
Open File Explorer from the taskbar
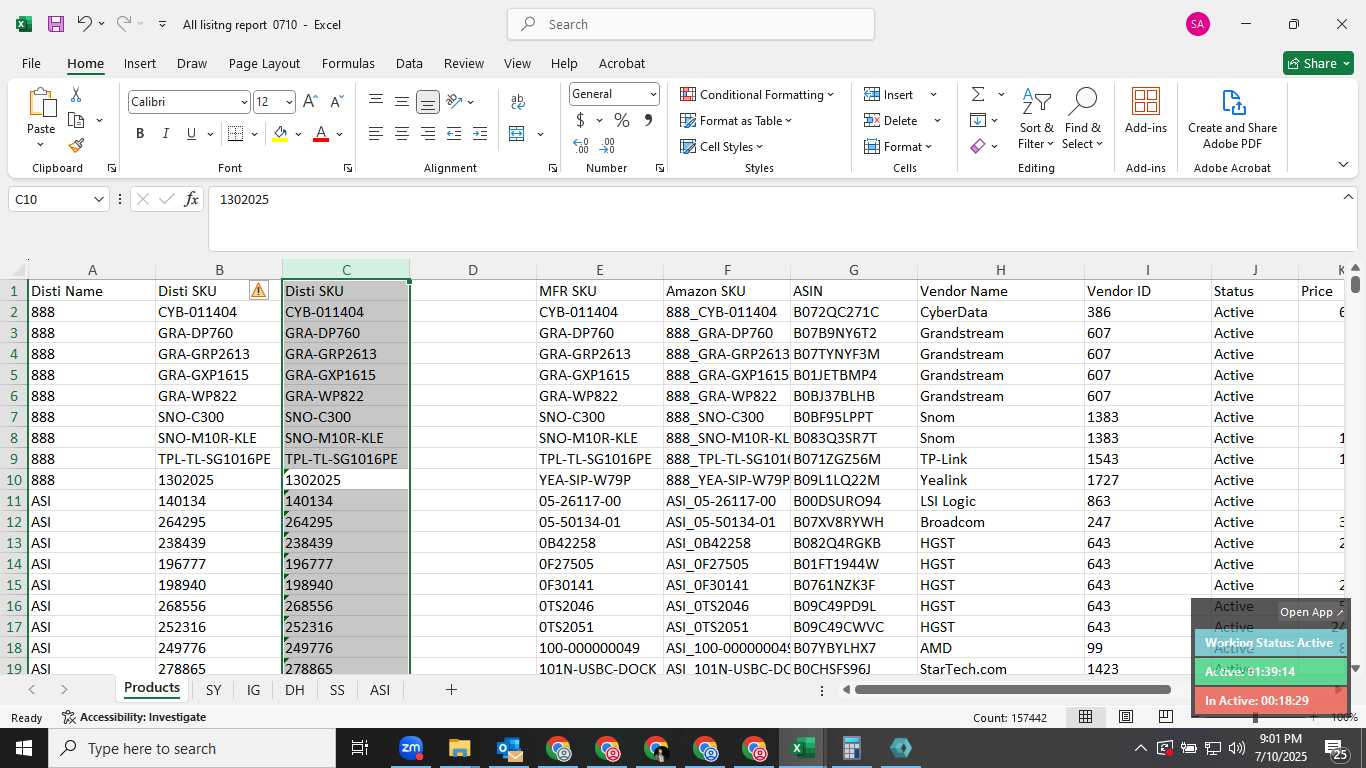coord(459,748)
